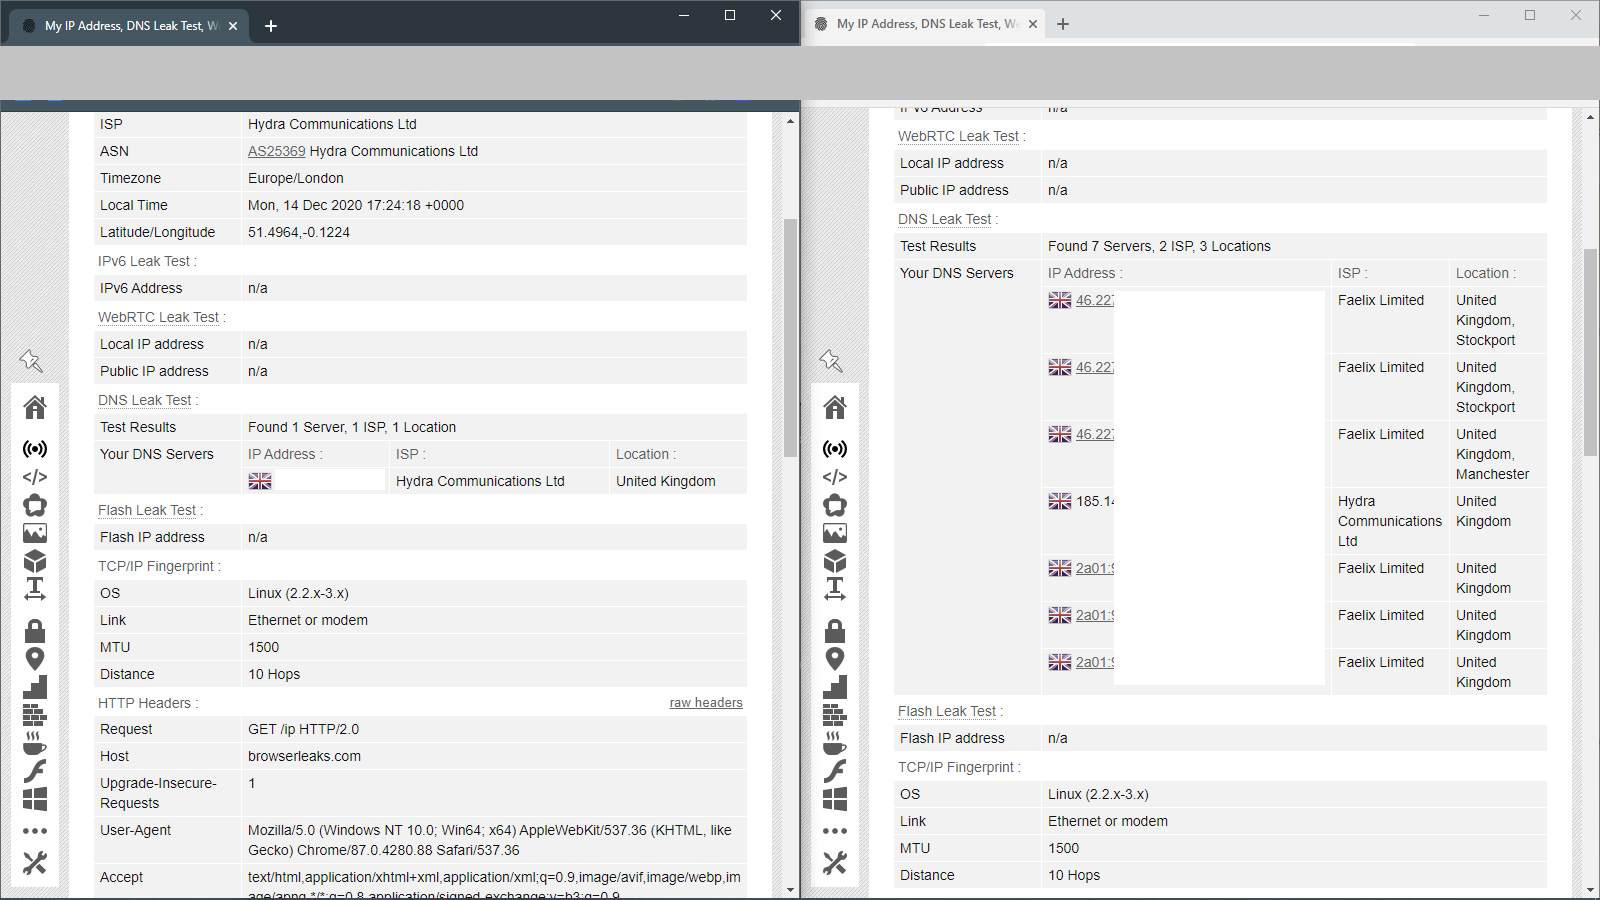Open WebRTC Leak Test link in the left window
This screenshot has height=900, width=1600.
(158, 317)
